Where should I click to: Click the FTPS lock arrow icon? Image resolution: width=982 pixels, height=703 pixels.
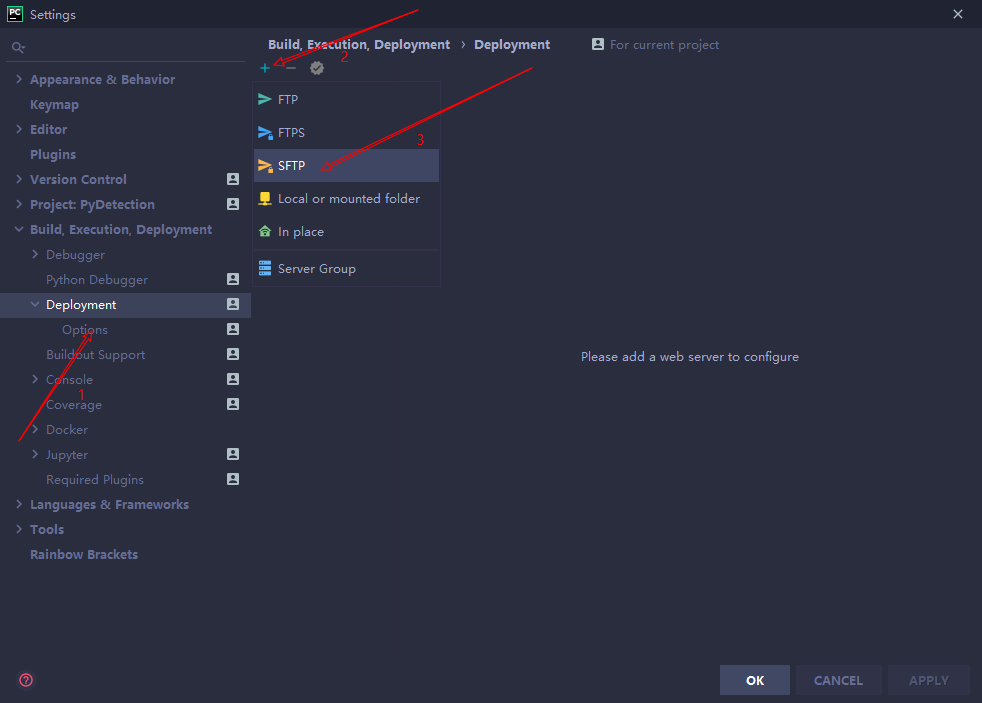pos(265,133)
